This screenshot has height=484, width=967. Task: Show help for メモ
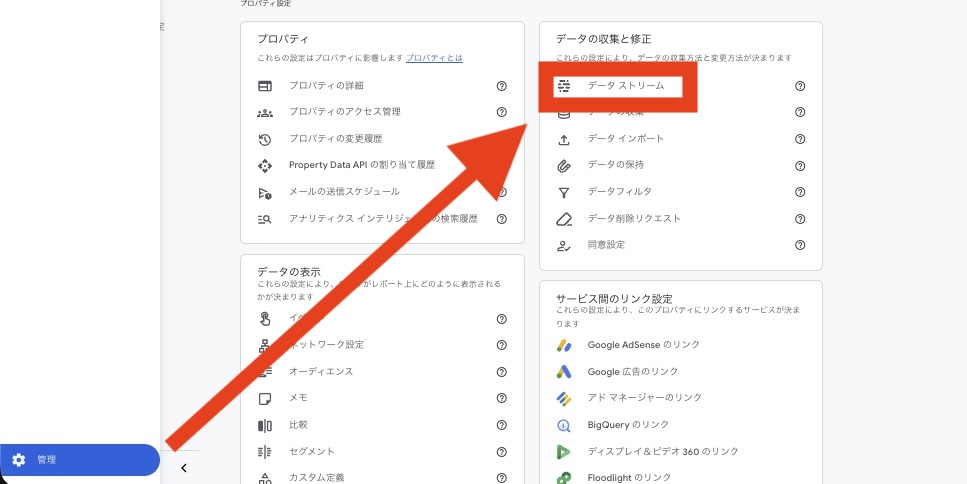tap(501, 398)
